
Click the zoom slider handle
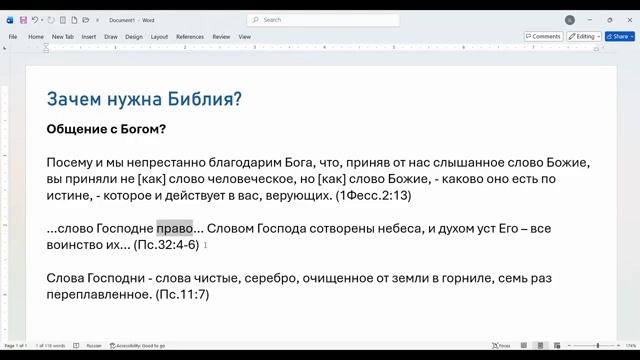[x=598, y=346]
